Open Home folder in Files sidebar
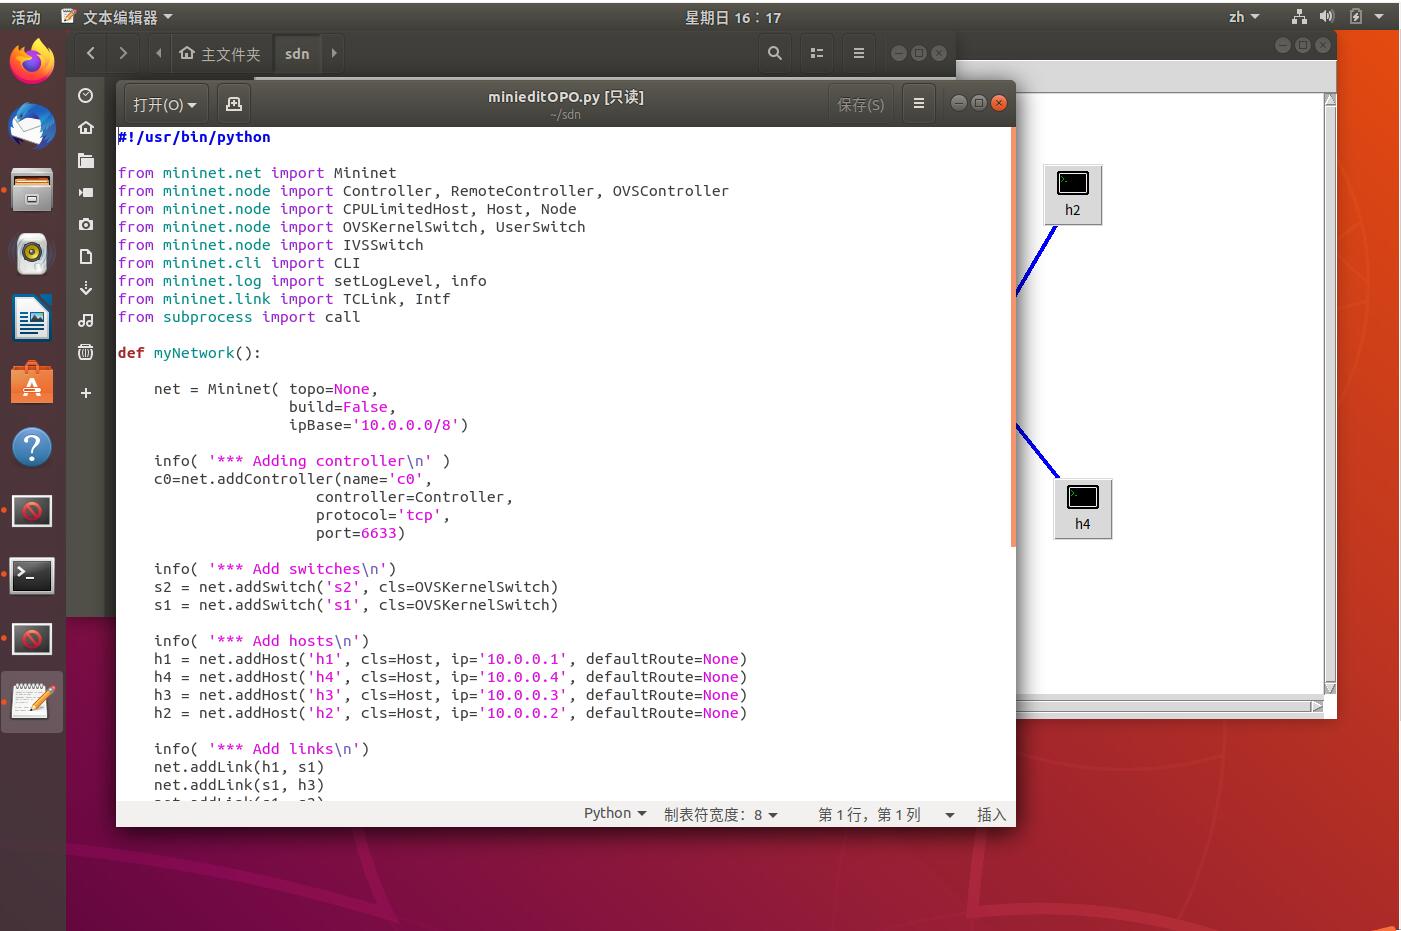The image size is (1401, 931). coord(86,128)
